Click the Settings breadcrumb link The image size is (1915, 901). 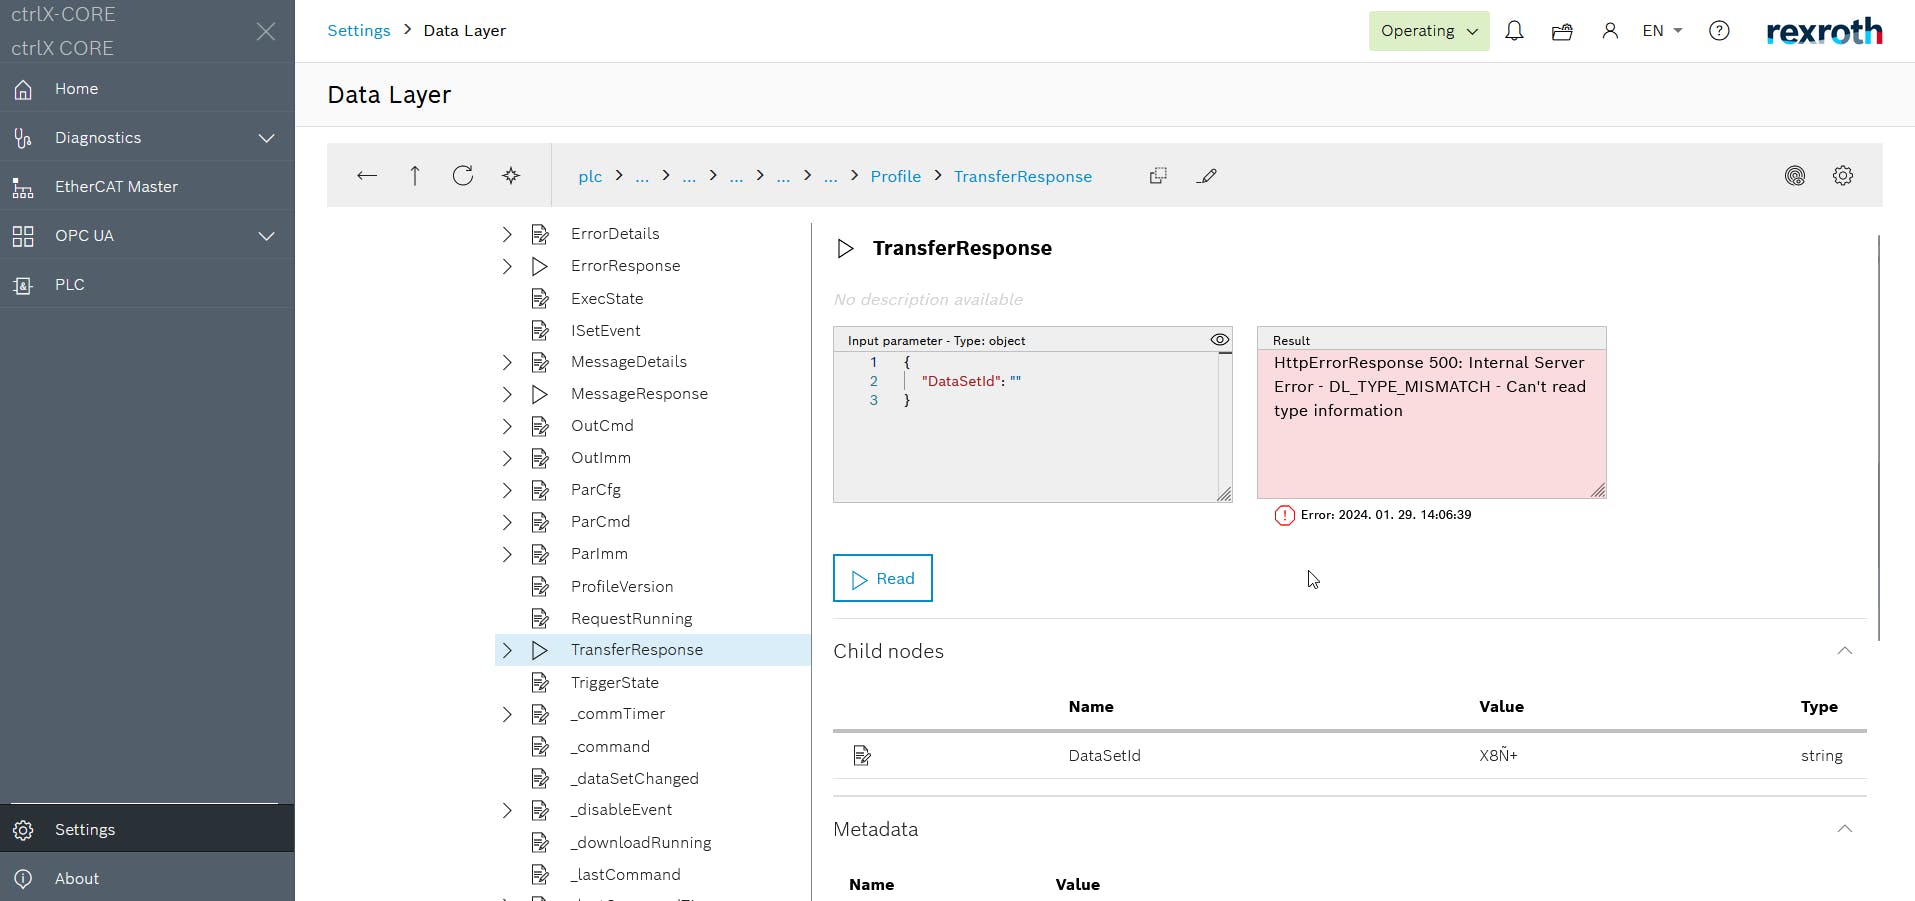(x=359, y=31)
